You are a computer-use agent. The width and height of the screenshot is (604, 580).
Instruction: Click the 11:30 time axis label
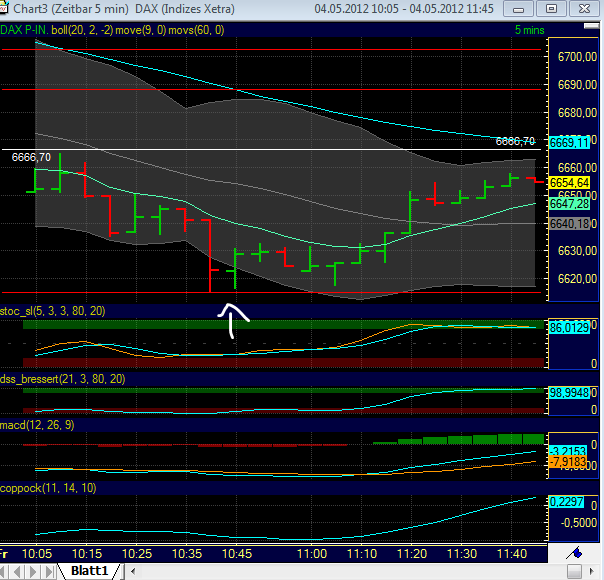coord(462,554)
